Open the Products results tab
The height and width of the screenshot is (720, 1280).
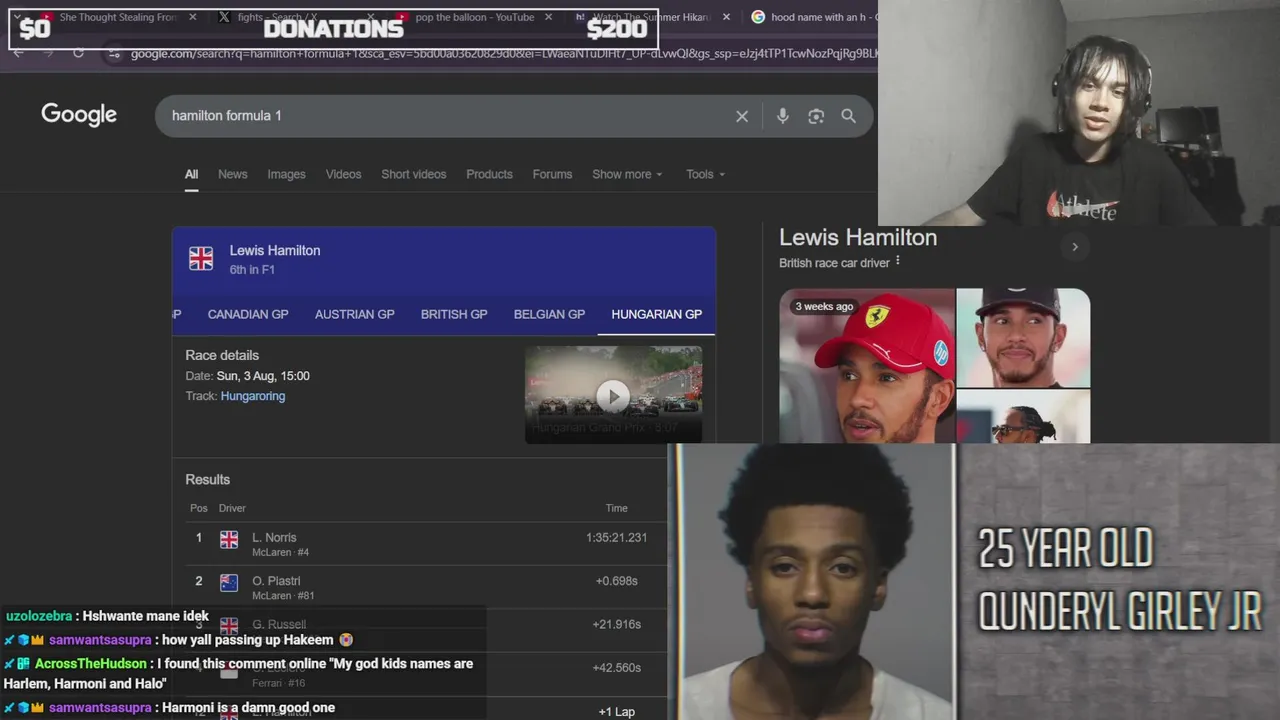pos(489,174)
